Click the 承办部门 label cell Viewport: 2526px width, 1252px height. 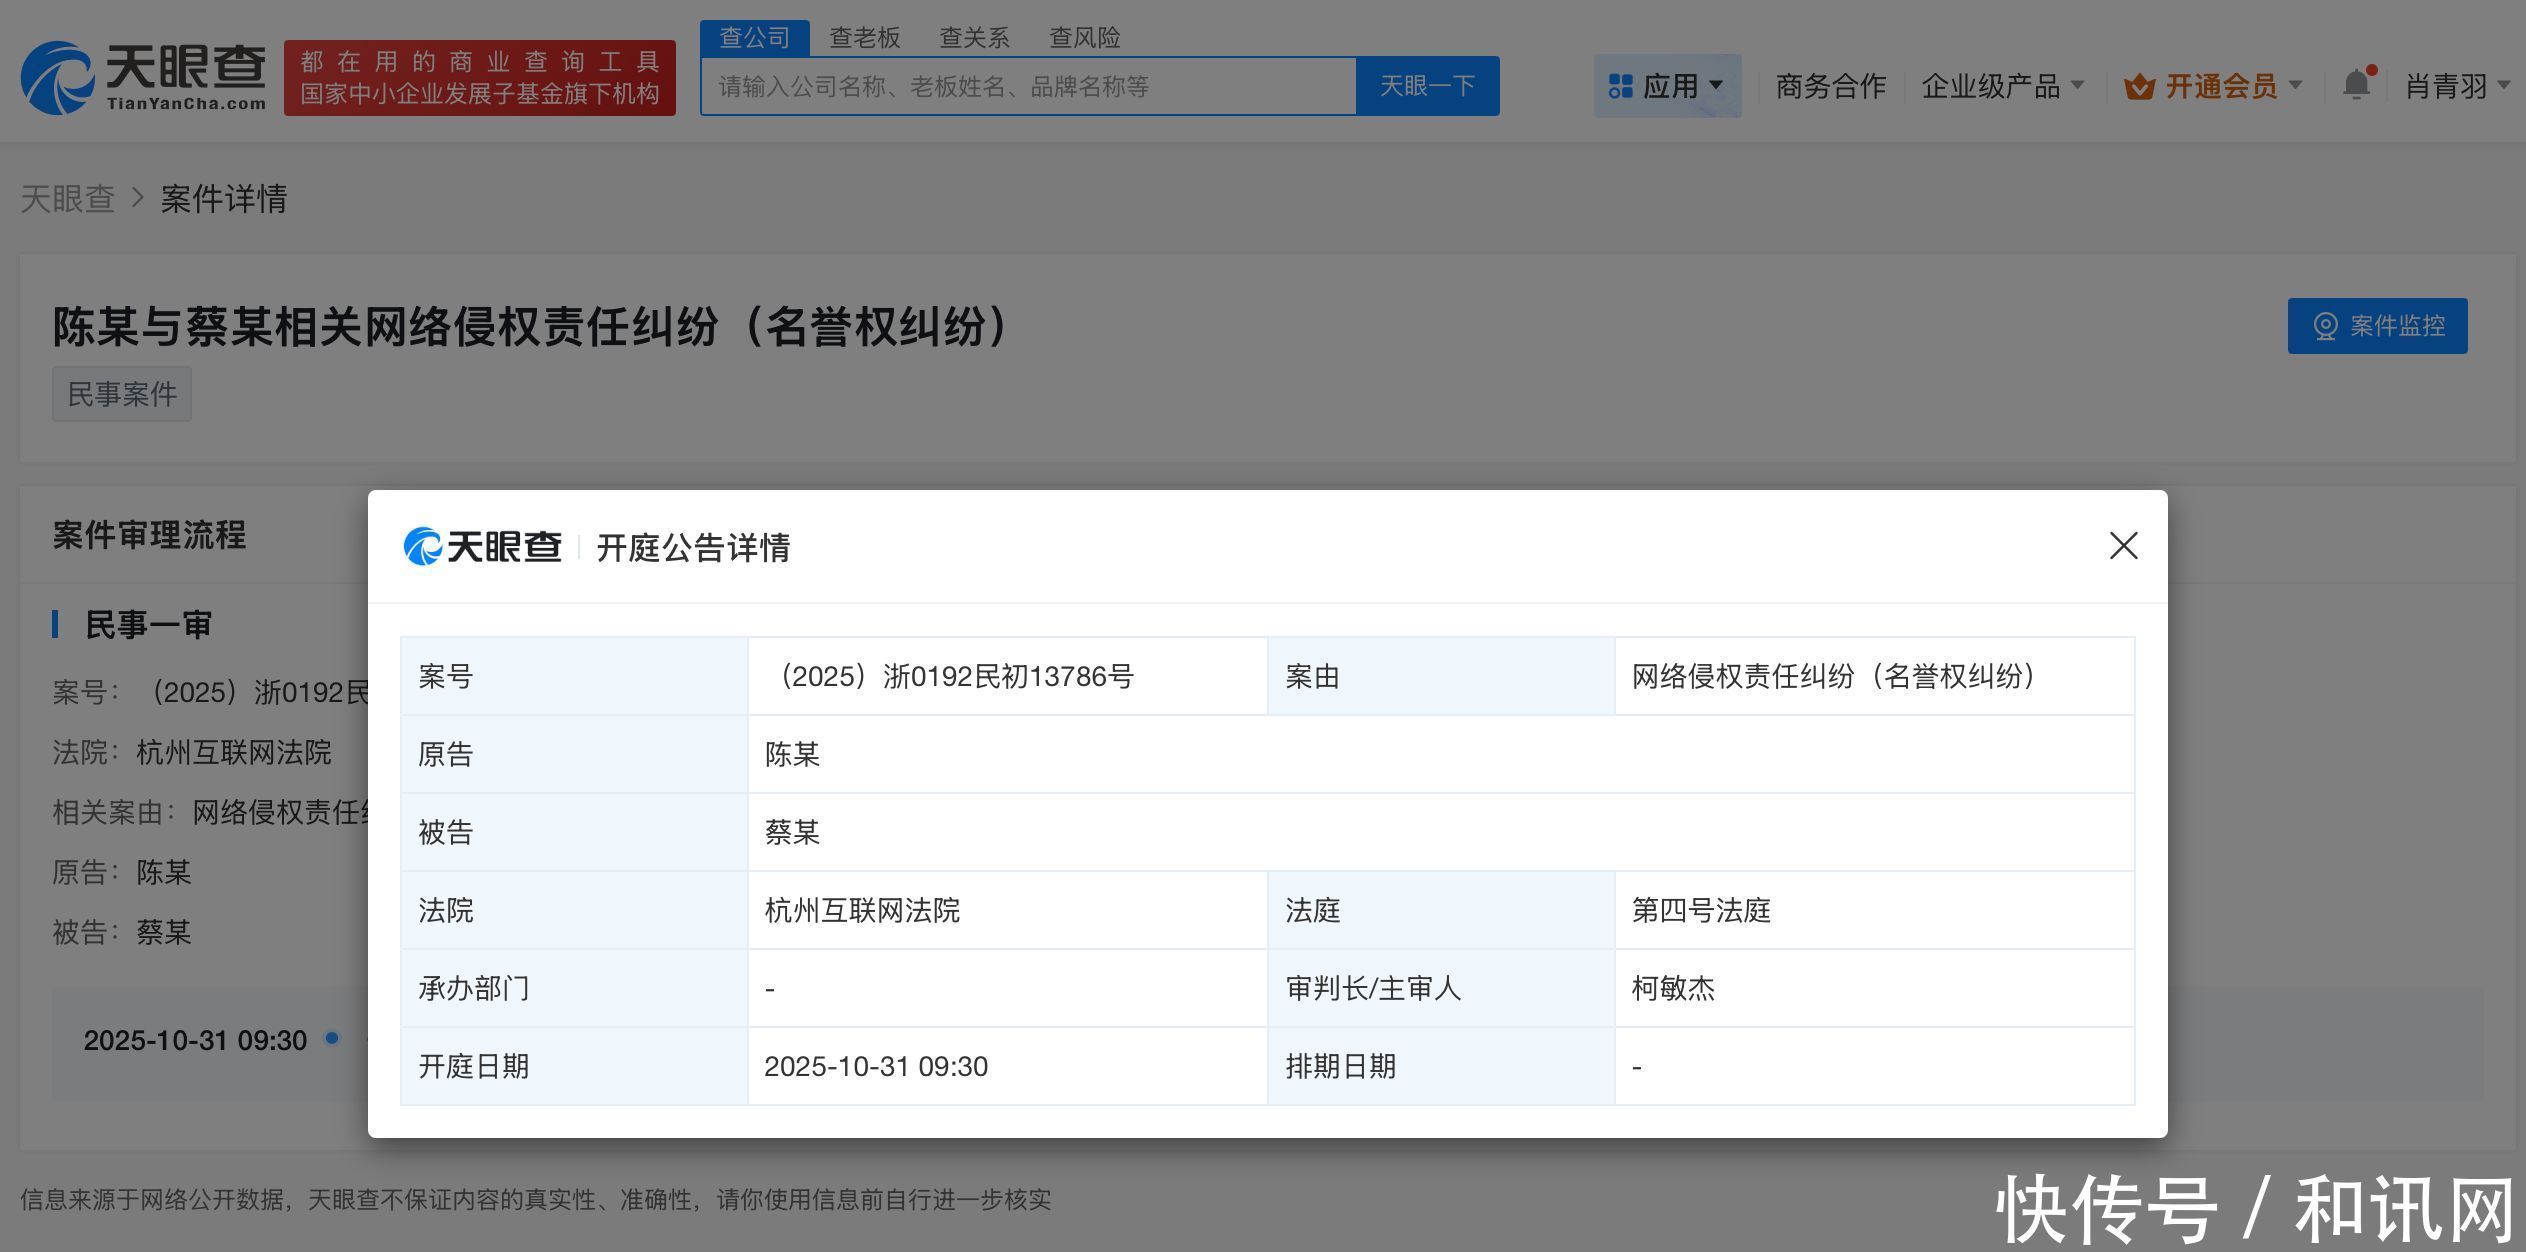[x=574, y=988]
